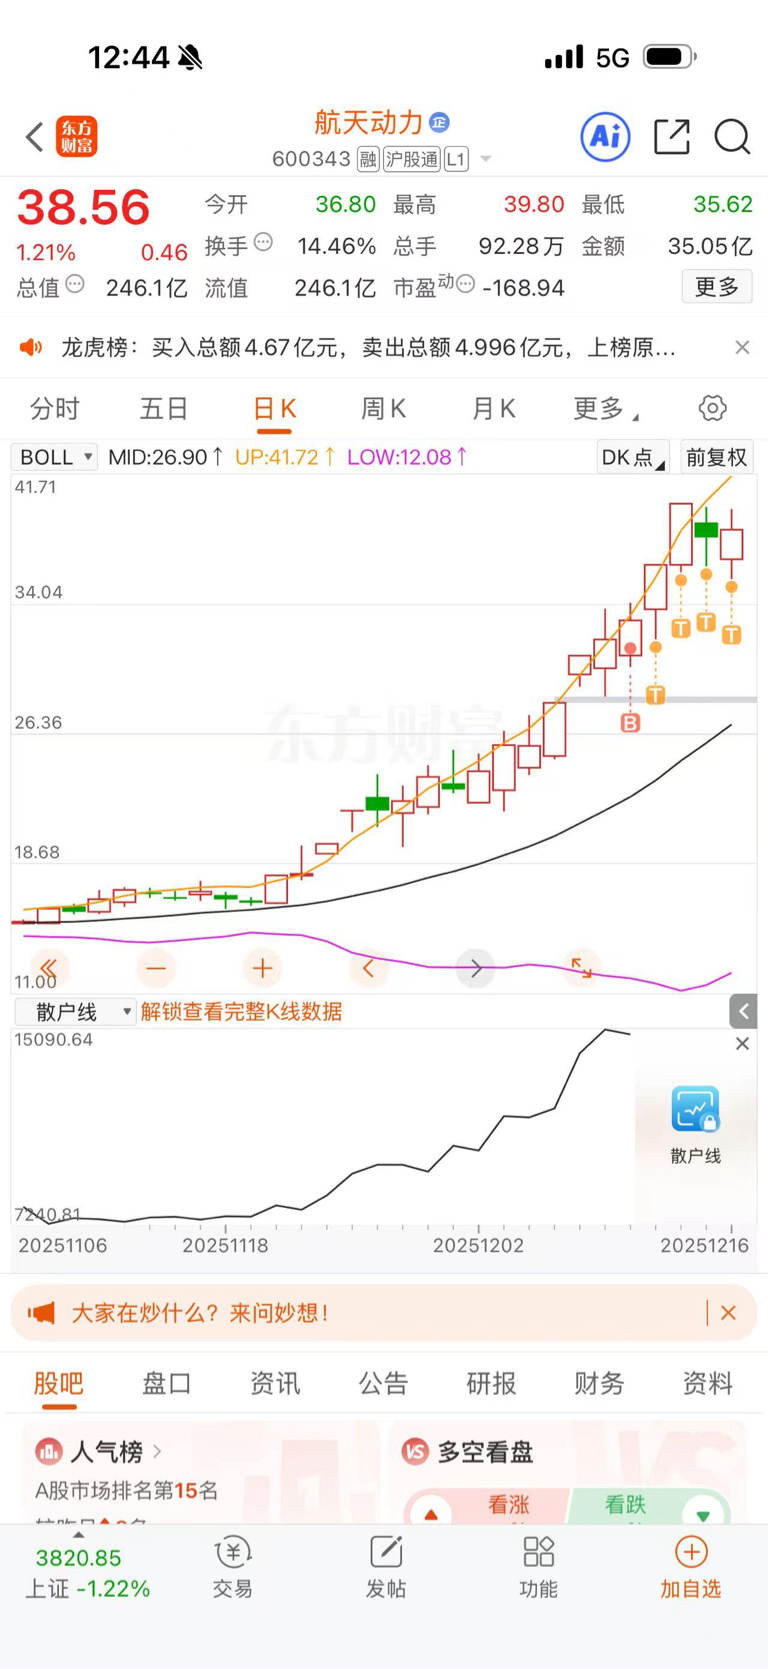The image size is (768, 1669).
Task: Tap the 企 badge beside 航天动力
Action: 439,122
